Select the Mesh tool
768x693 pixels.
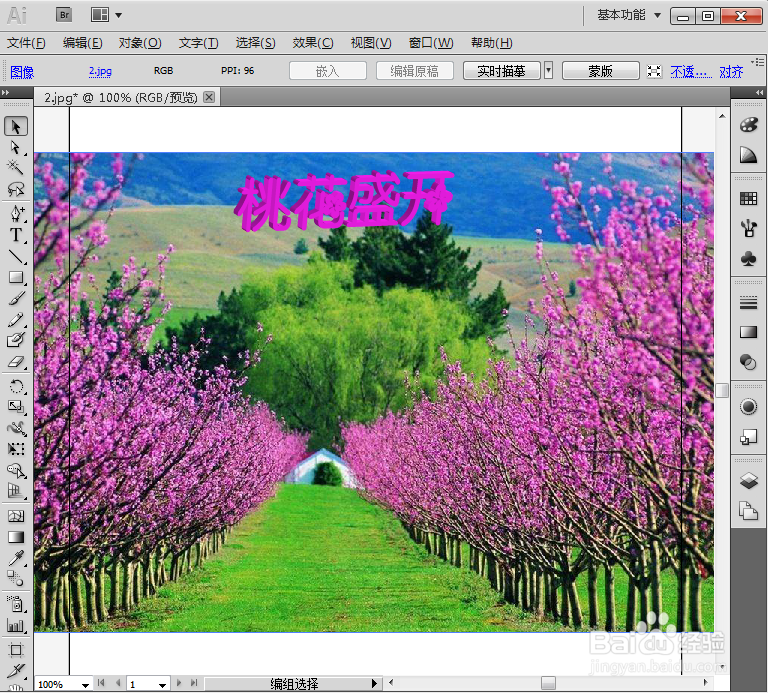(x=16, y=516)
